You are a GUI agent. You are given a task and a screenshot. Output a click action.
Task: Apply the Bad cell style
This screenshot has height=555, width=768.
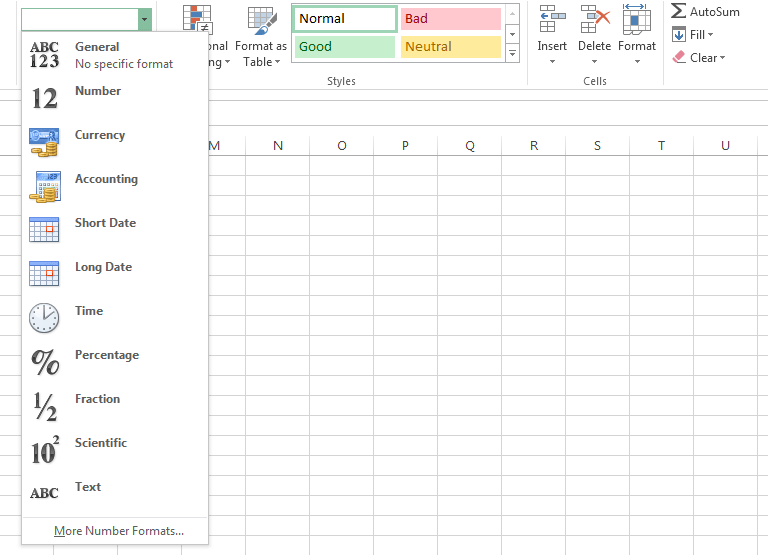point(451,19)
